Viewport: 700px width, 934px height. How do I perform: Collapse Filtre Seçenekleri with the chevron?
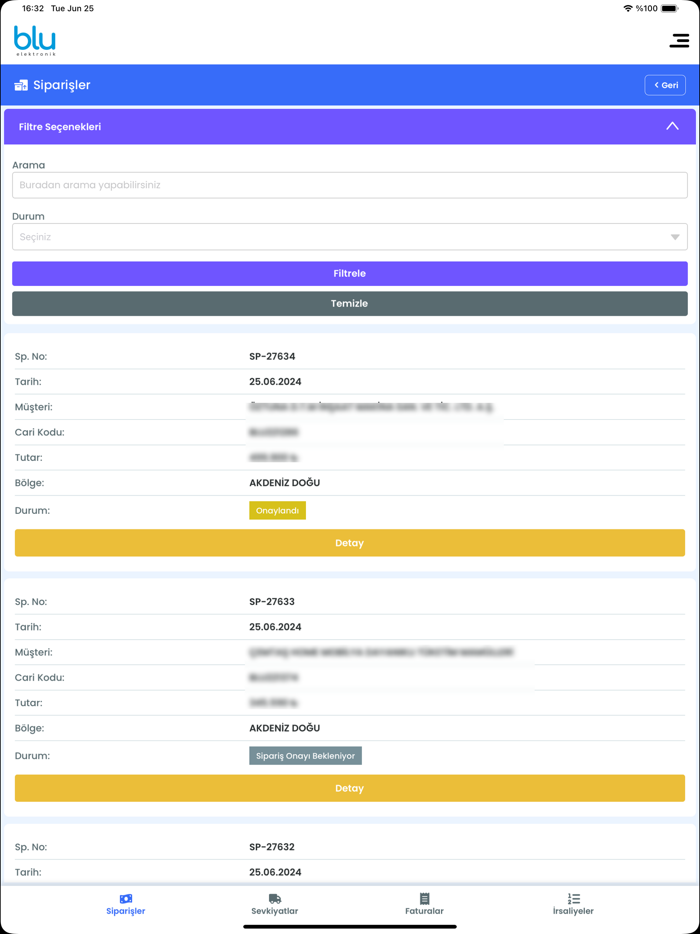point(673,126)
